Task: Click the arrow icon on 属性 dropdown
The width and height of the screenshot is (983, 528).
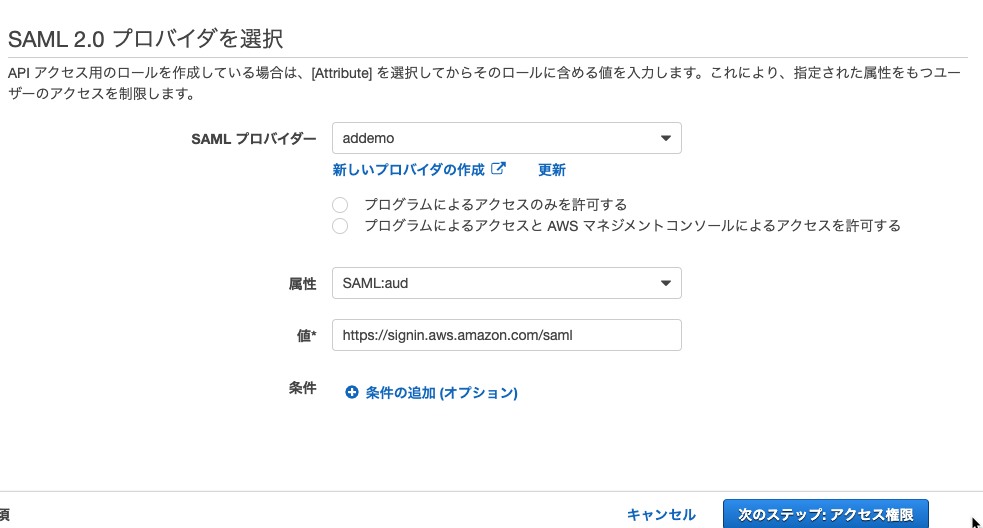Action: click(666, 283)
